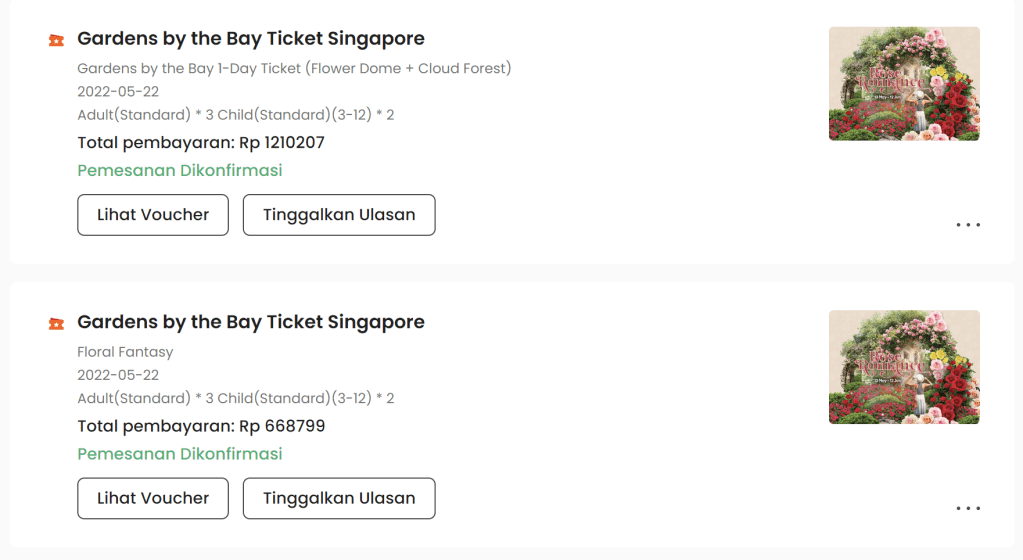Viewport: 1023px width, 560px height.
Task: Click total payment Rp 668799
Action: click(x=201, y=426)
